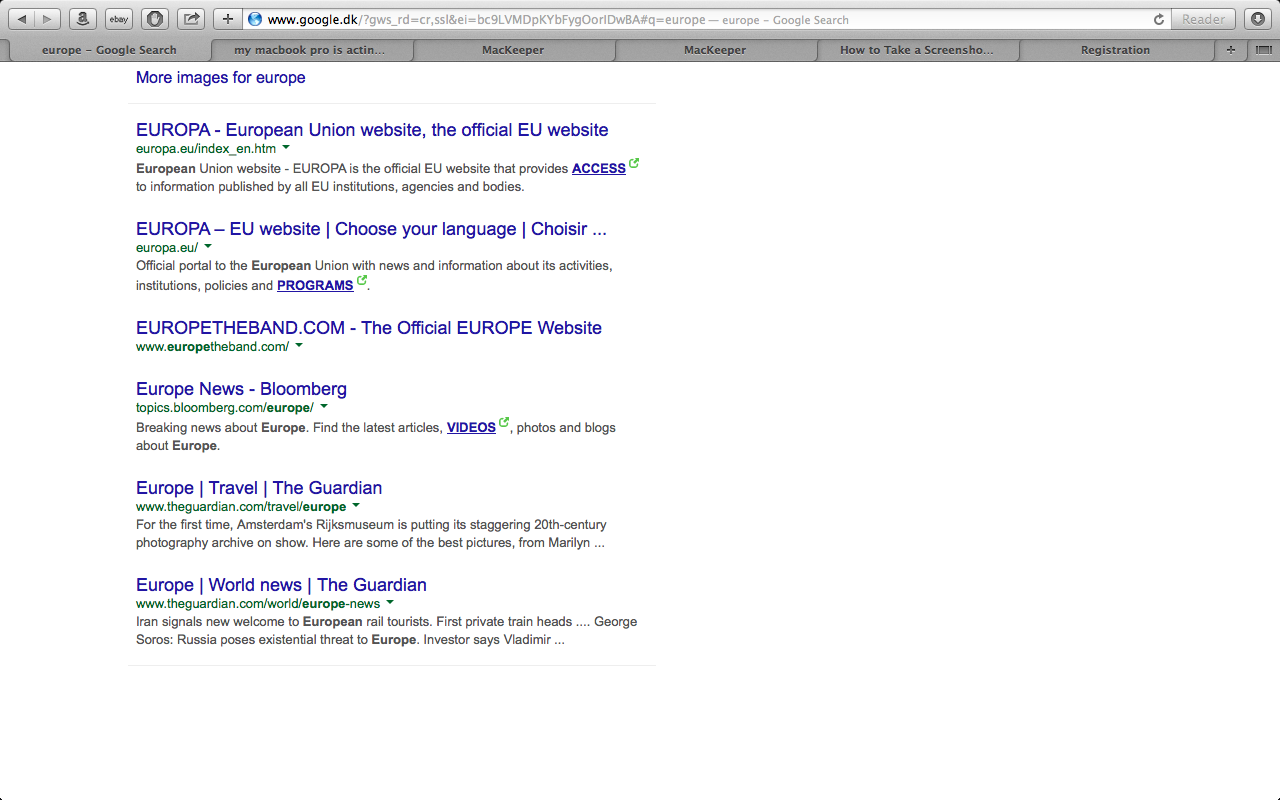This screenshot has width=1280, height=800.
Task: Show downloads with the download arrow icon
Action: pos(1257,19)
